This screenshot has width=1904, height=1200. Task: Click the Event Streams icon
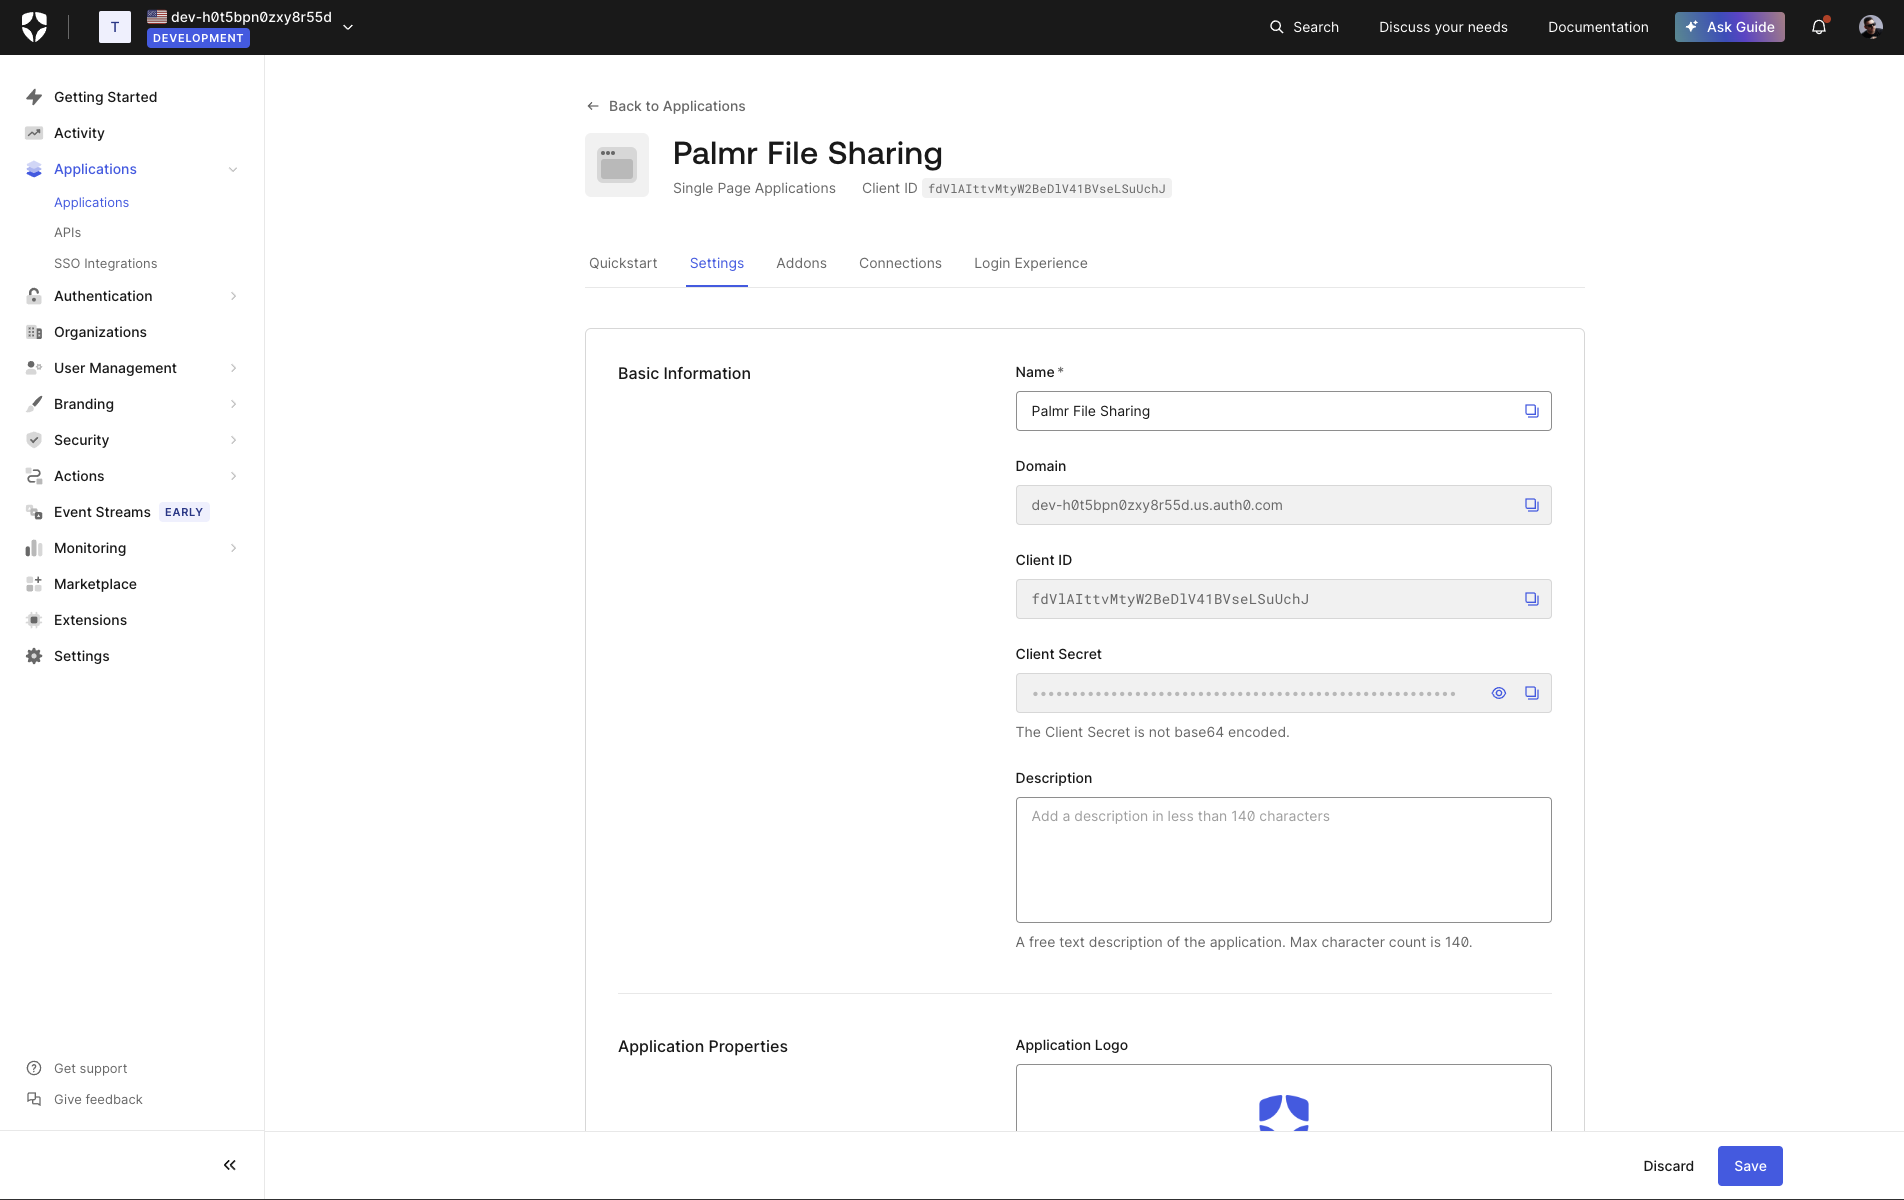tap(34, 512)
